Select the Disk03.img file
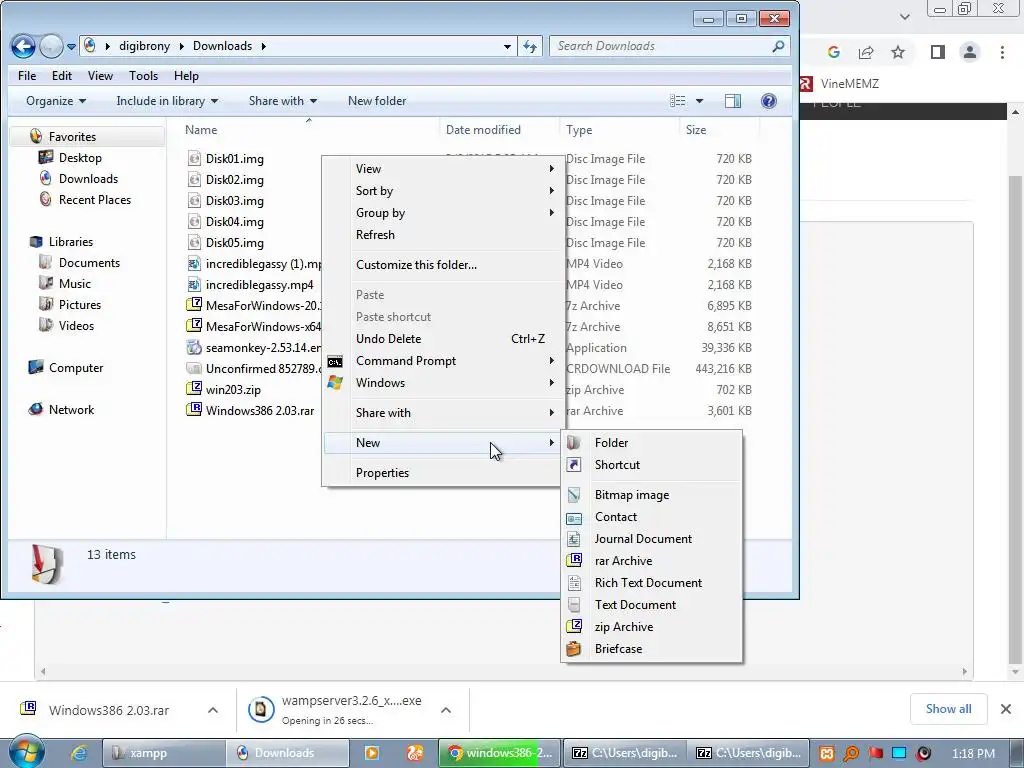This screenshot has height=768, width=1024. [x=234, y=201]
